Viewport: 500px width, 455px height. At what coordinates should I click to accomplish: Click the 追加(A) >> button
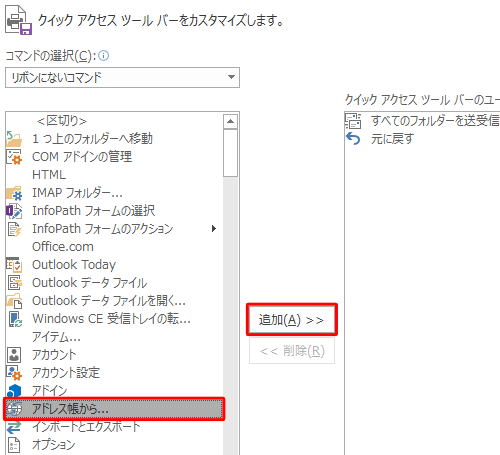pyautogui.click(x=292, y=320)
